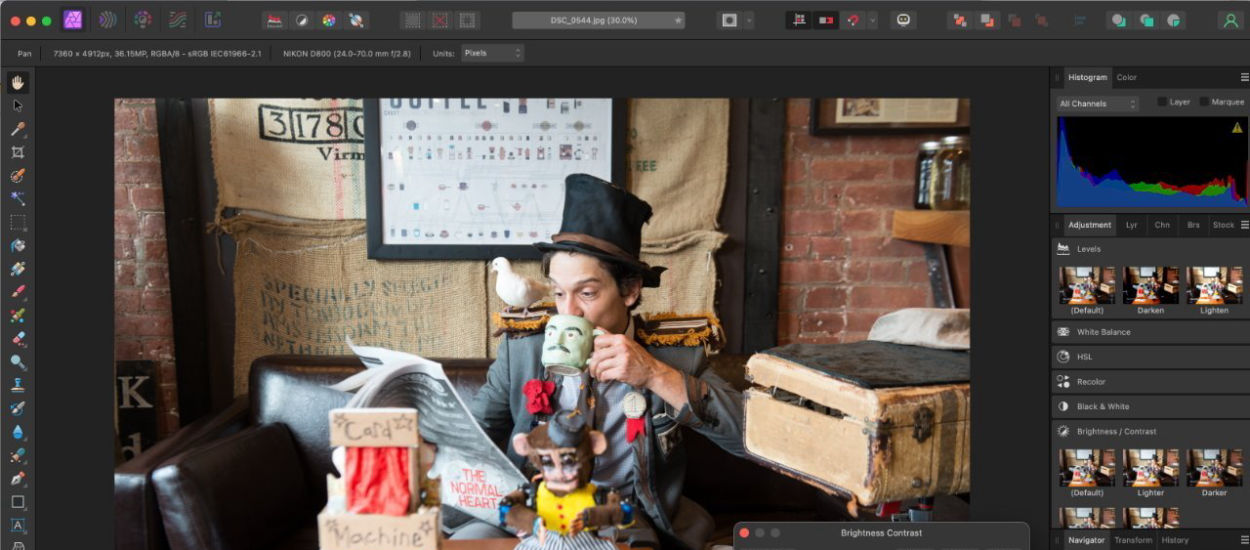This screenshot has height=550, width=1250.
Task: Switch to the Color tab
Action: (x=1127, y=77)
